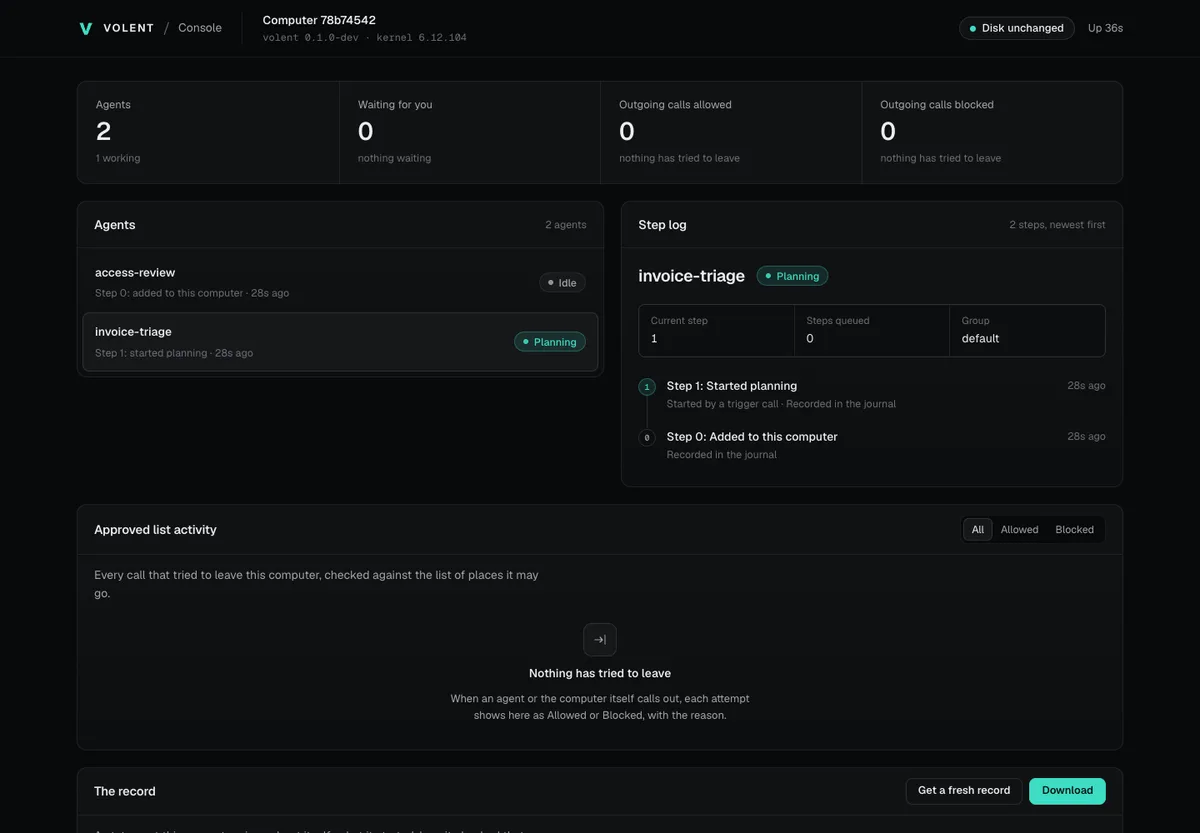
Task: Click the step 0 timeline marker
Action: pyautogui.click(x=647, y=437)
